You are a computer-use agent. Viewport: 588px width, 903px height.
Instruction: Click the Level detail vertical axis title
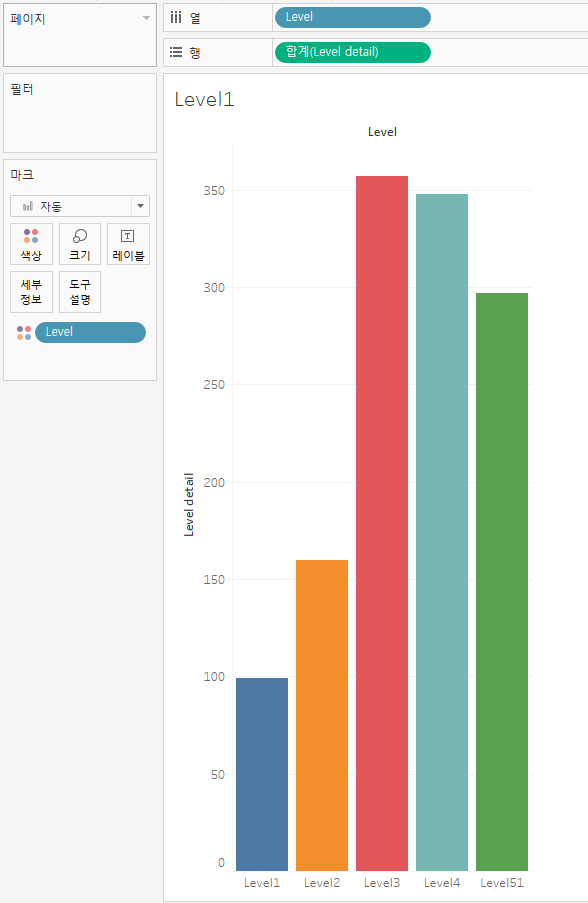tap(189, 505)
